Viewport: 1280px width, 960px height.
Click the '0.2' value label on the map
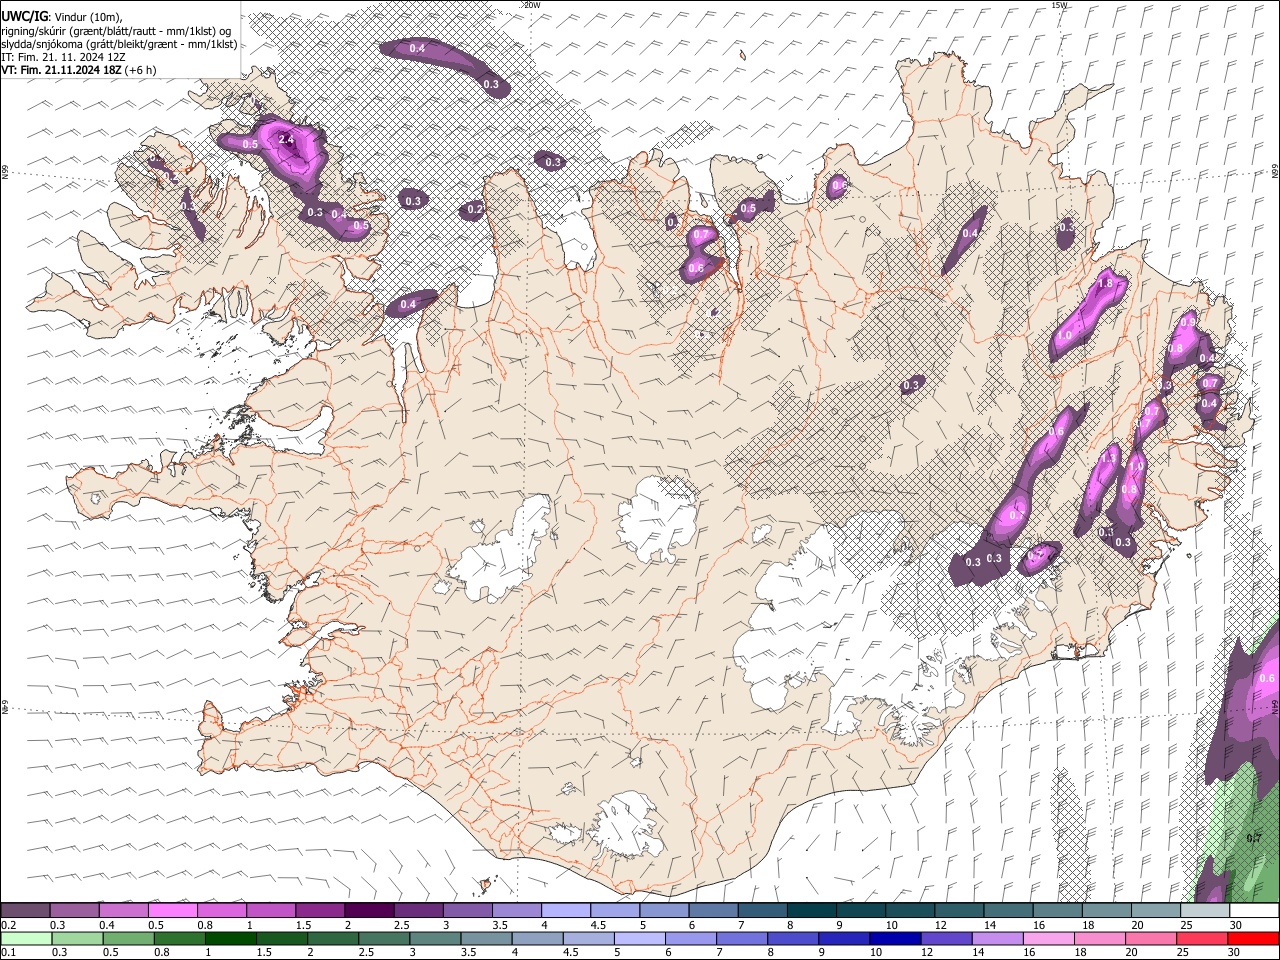[476, 209]
